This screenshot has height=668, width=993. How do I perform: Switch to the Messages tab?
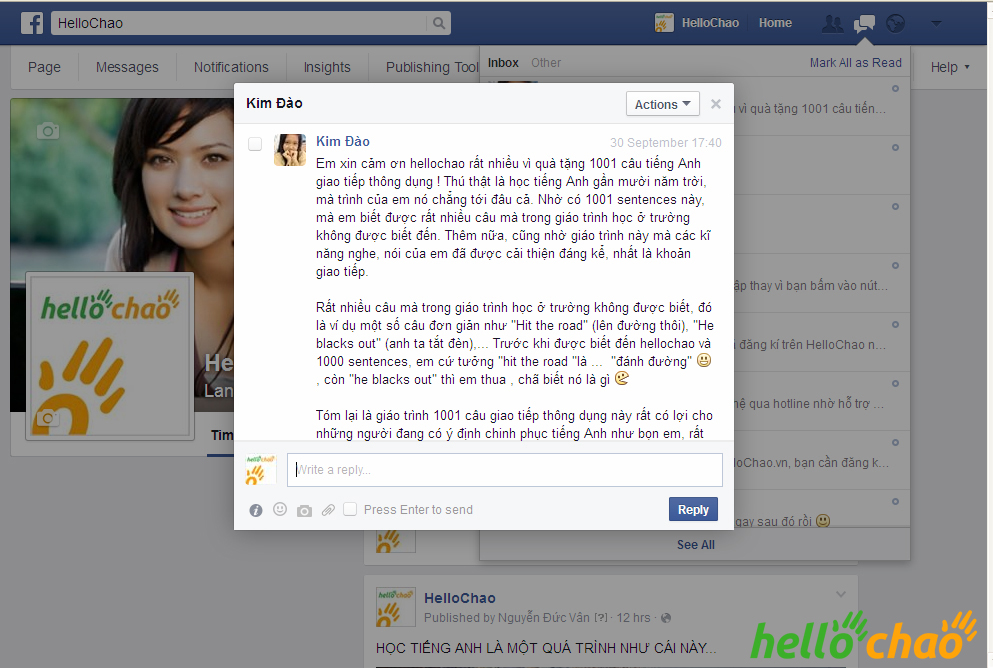[127, 67]
